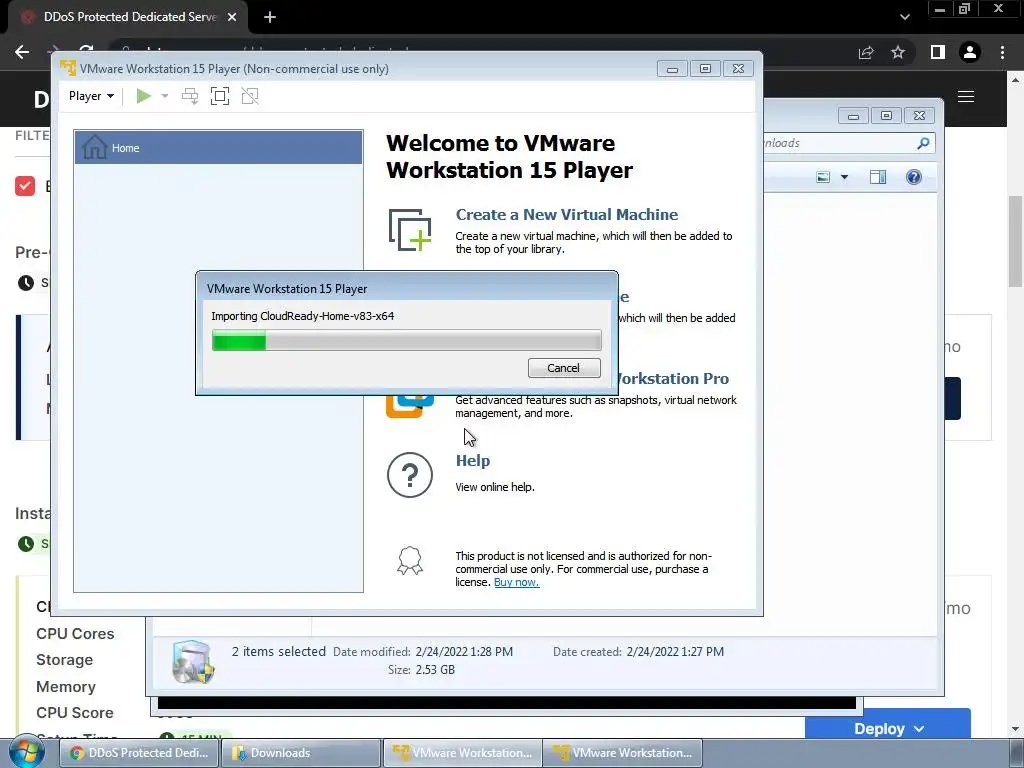This screenshot has width=1024, height=768.
Task: Enter full screen mode icon
Action: click(x=220, y=96)
